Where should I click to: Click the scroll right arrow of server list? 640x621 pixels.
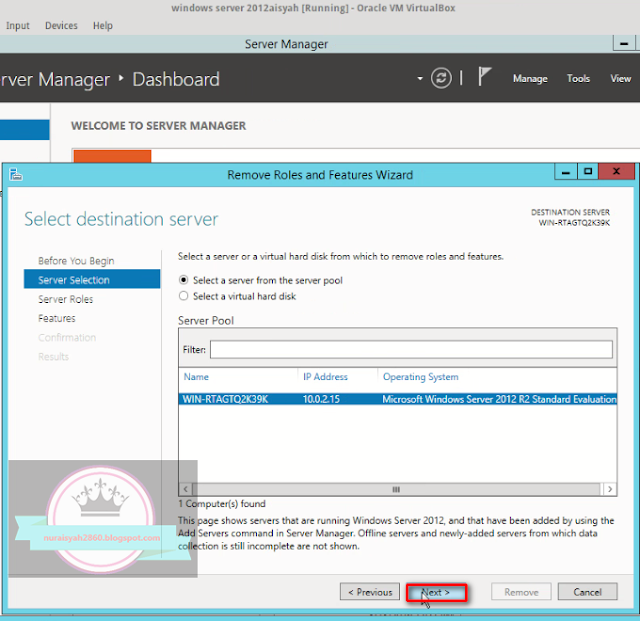[x=610, y=489]
